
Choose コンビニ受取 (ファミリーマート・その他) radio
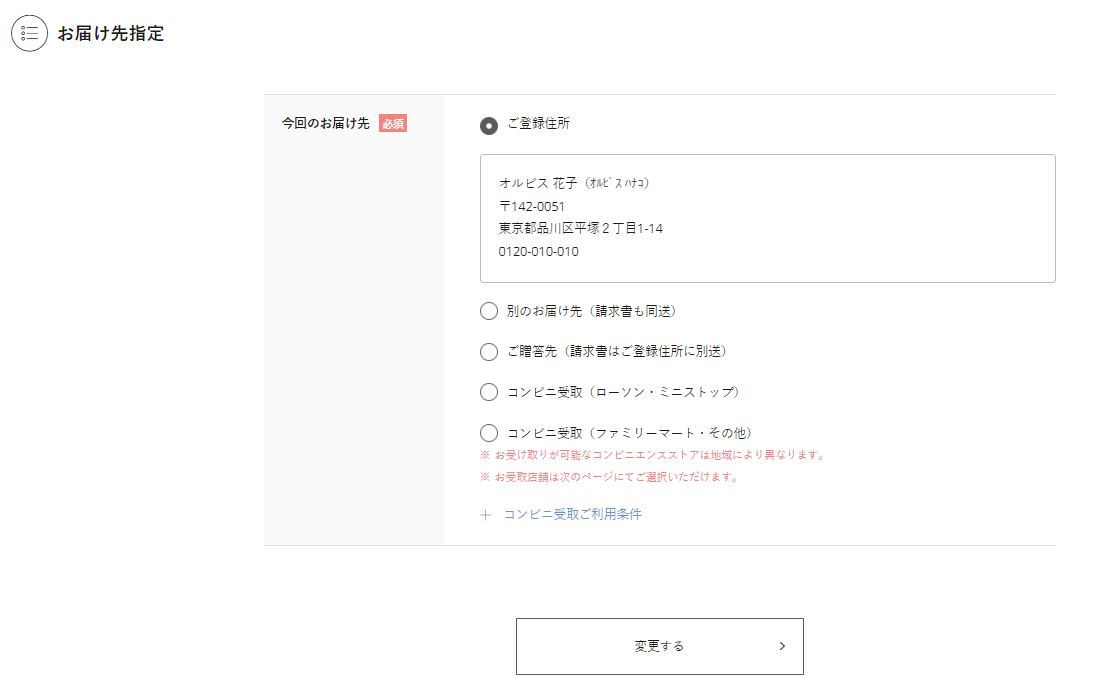pyautogui.click(x=489, y=433)
